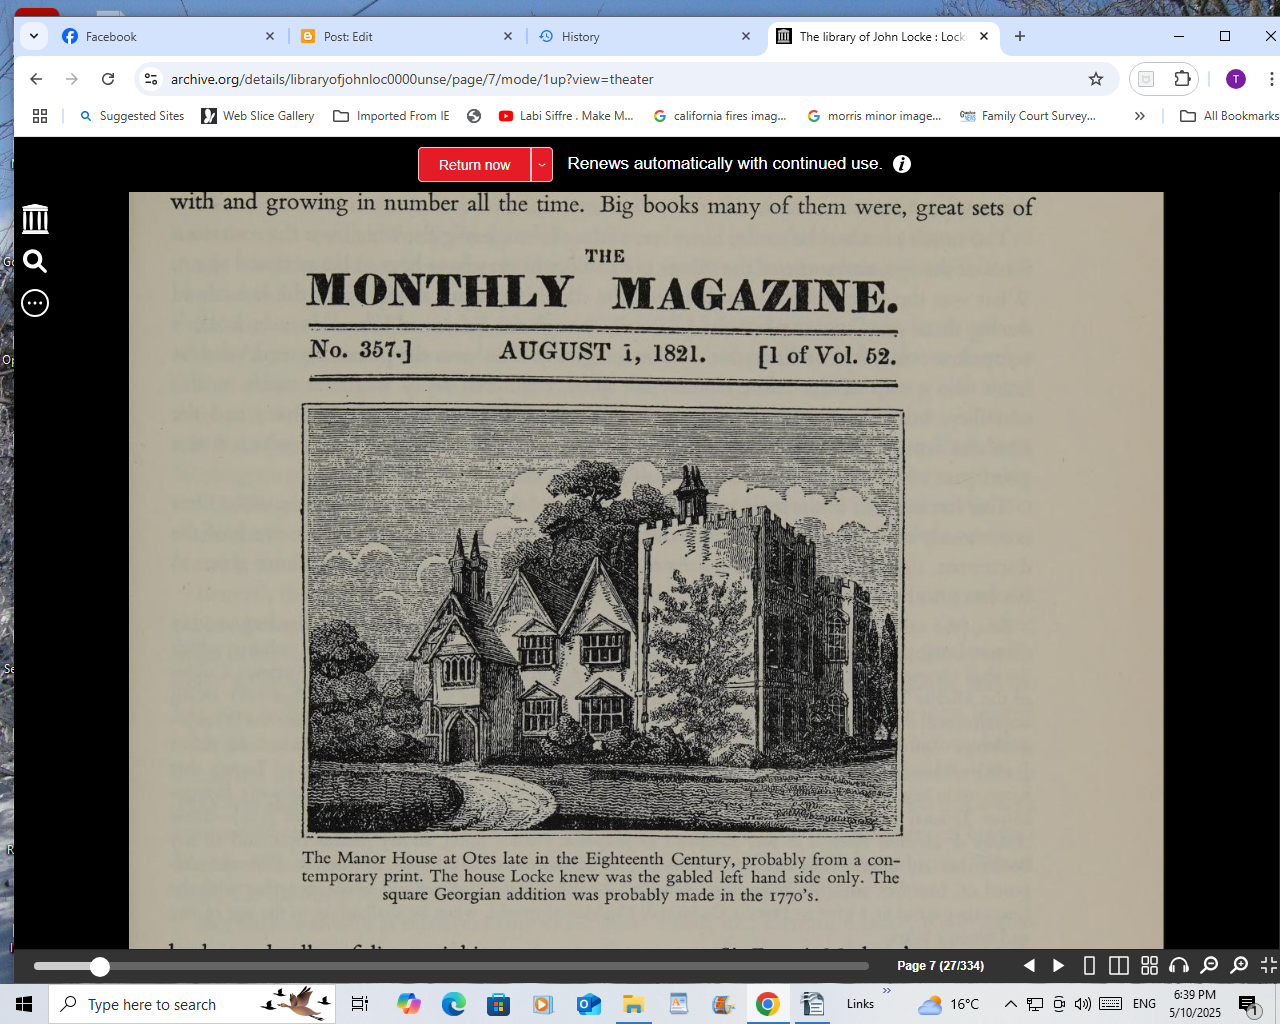1280x1024 pixels.
Task: Open the apps grid in bookmarks bar
Action: click(x=40, y=116)
